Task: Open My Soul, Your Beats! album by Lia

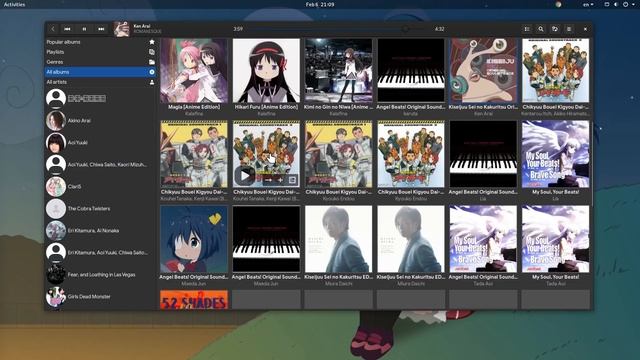Action: pyautogui.click(x=556, y=154)
